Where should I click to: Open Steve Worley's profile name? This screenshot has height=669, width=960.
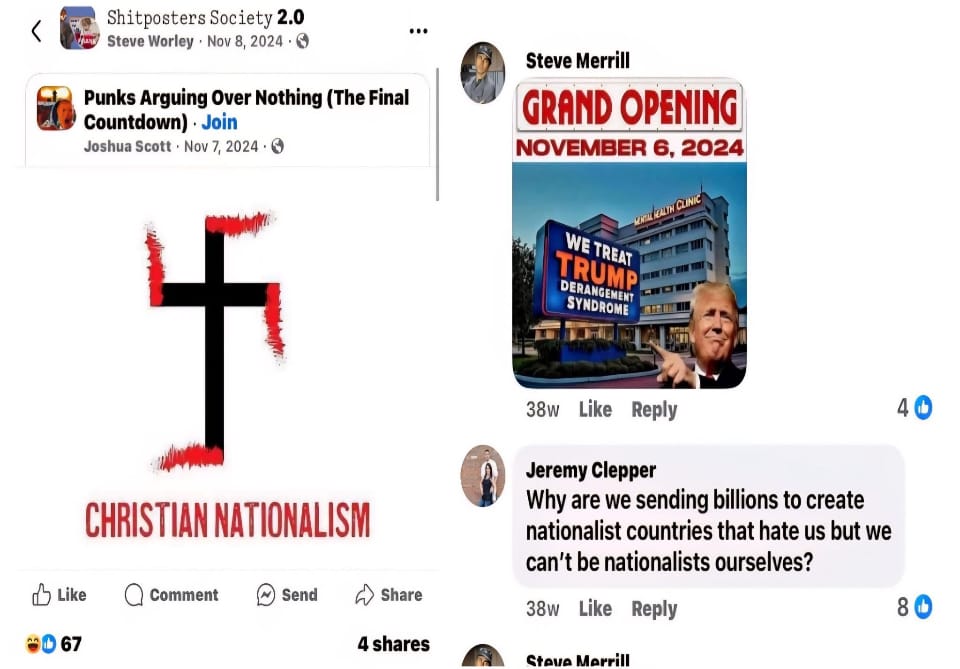click(150, 41)
